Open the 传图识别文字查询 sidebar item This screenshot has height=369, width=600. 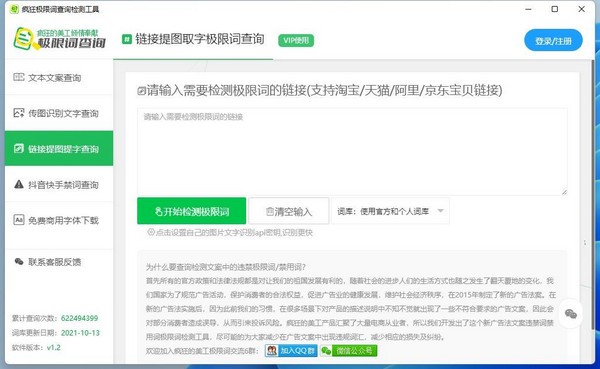(59, 113)
